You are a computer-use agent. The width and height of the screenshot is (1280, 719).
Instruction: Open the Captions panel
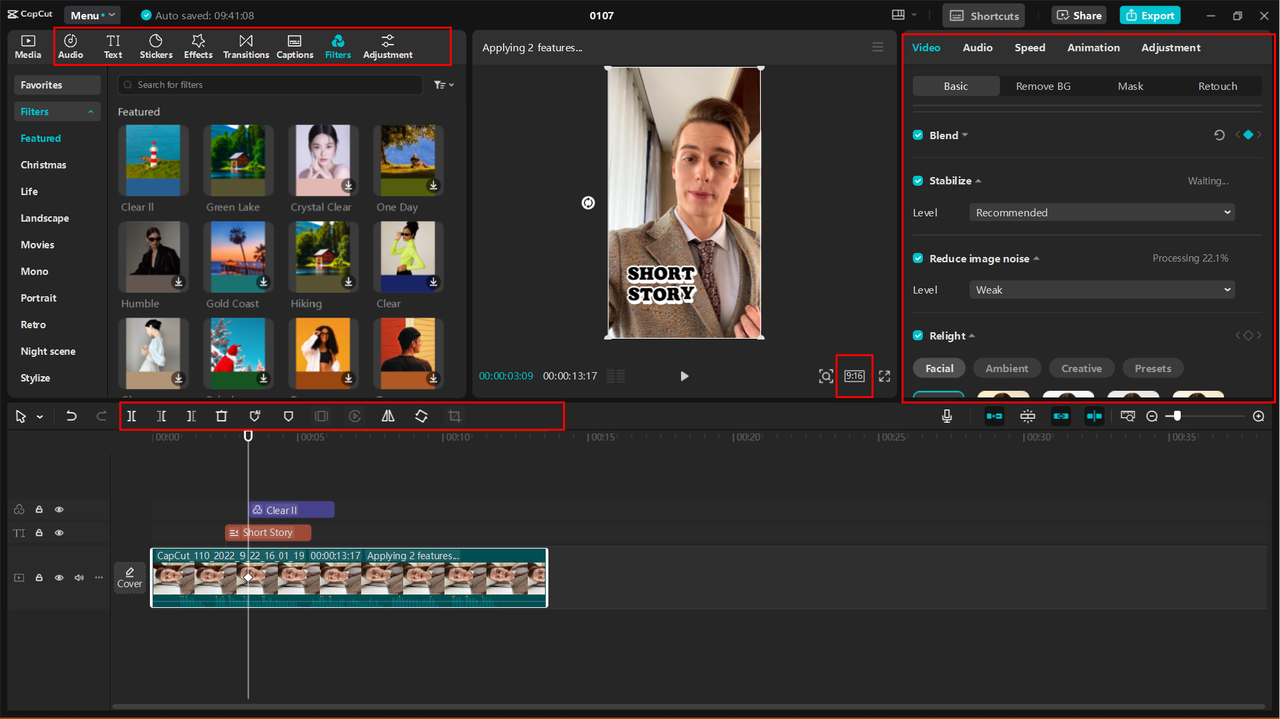point(294,46)
